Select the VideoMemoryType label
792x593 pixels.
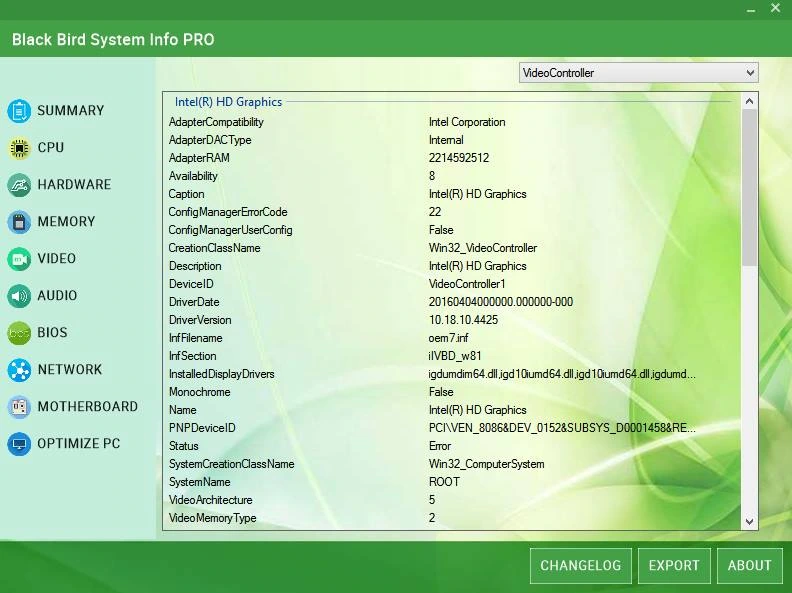[x=213, y=518]
